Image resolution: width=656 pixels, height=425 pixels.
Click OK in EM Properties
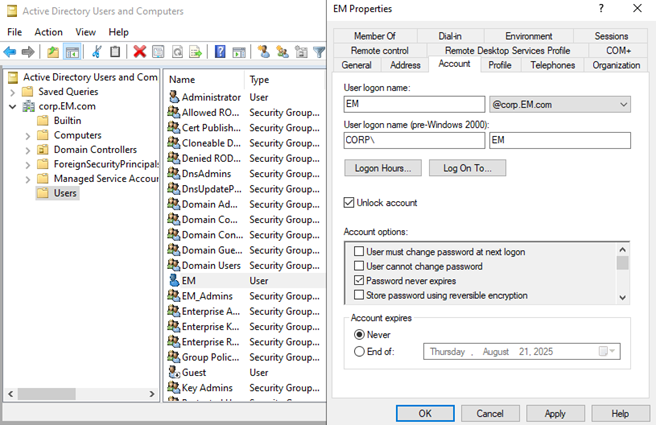[425, 413]
